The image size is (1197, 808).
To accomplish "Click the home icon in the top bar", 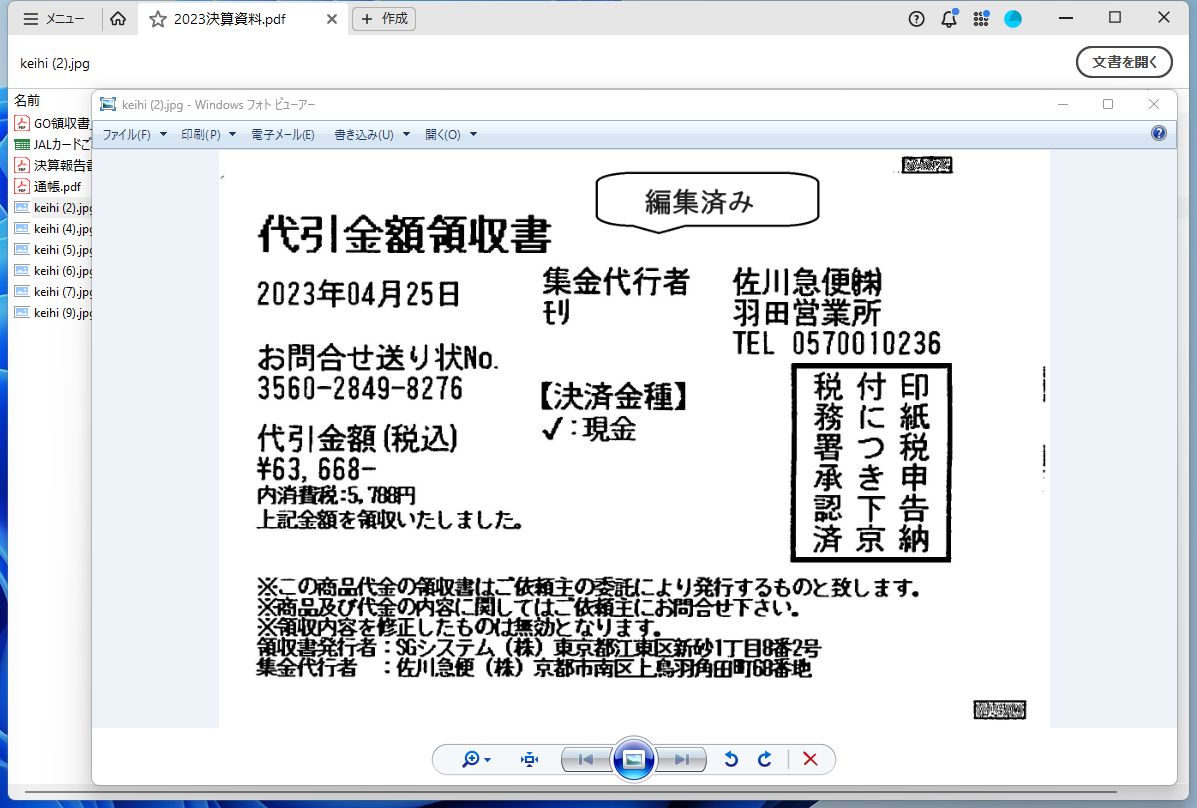I will pos(118,18).
